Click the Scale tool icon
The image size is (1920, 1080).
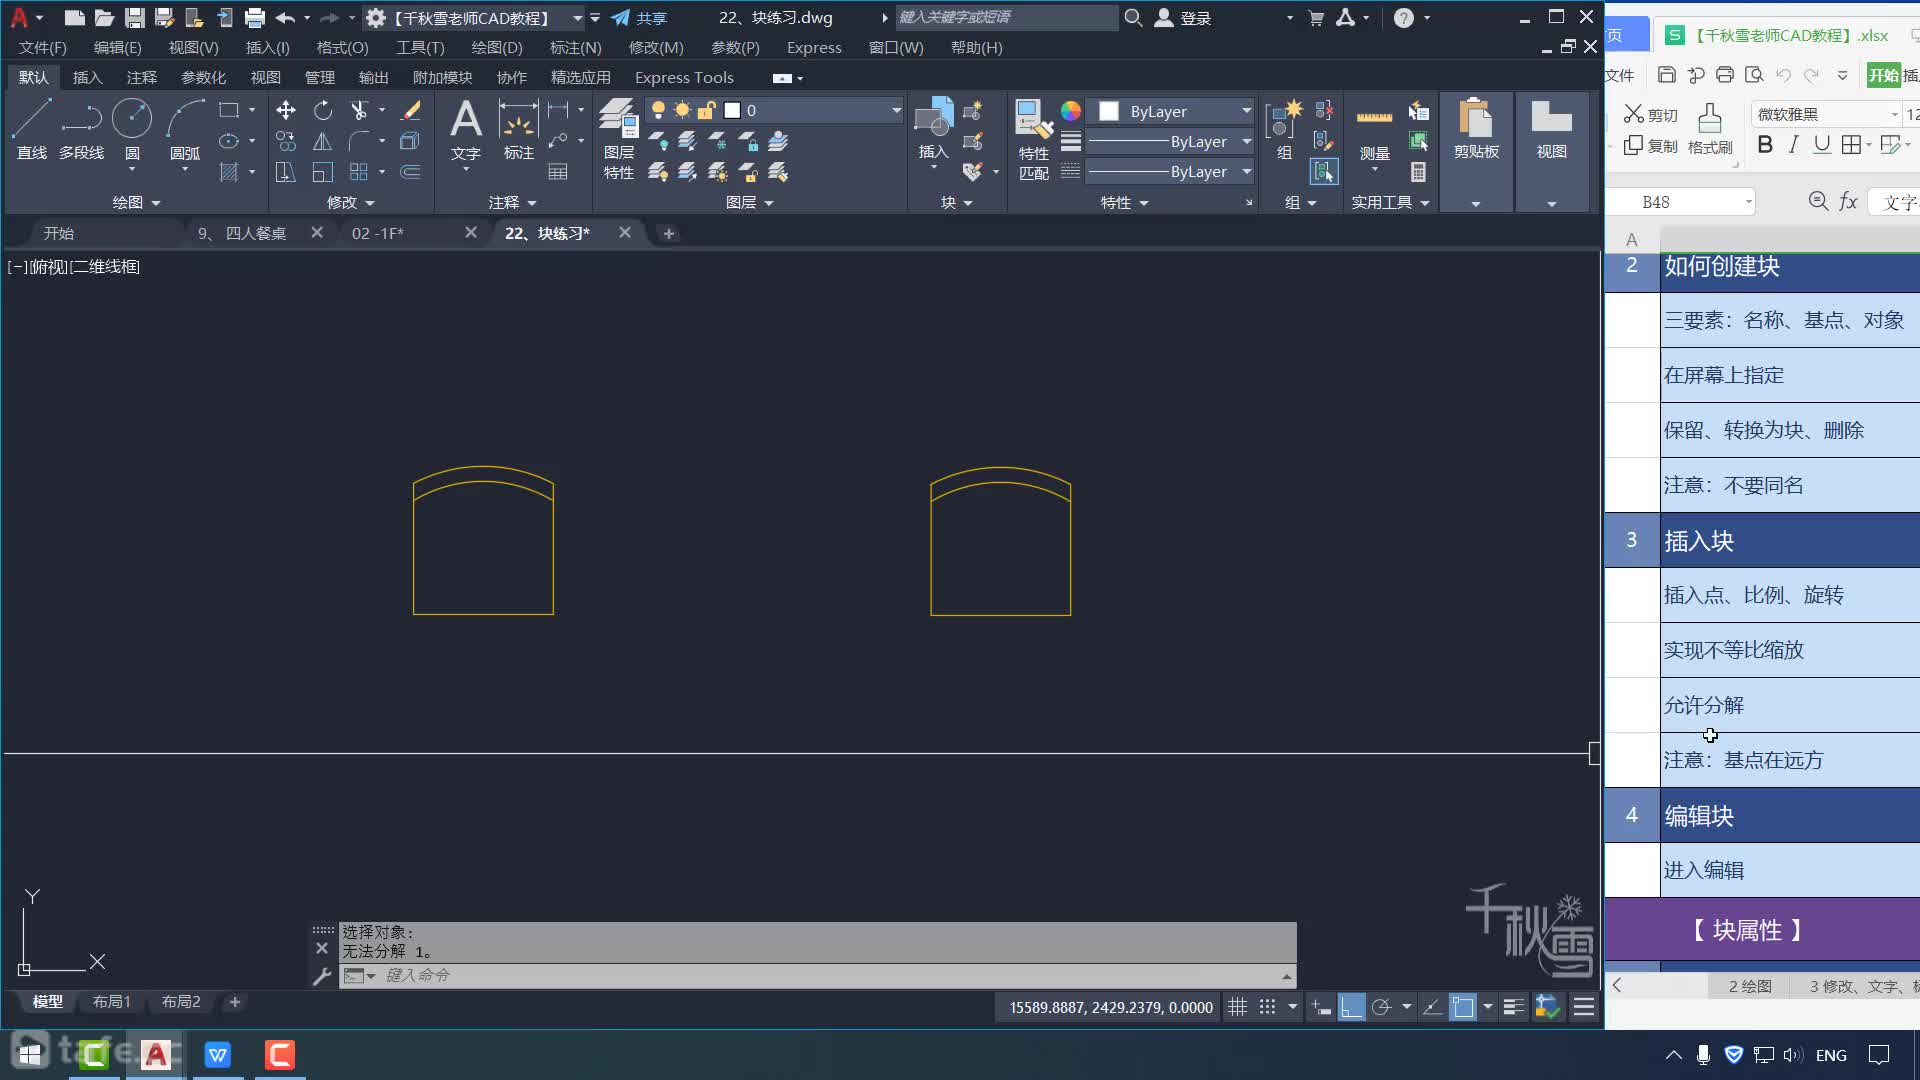click(x=322, y=172)
